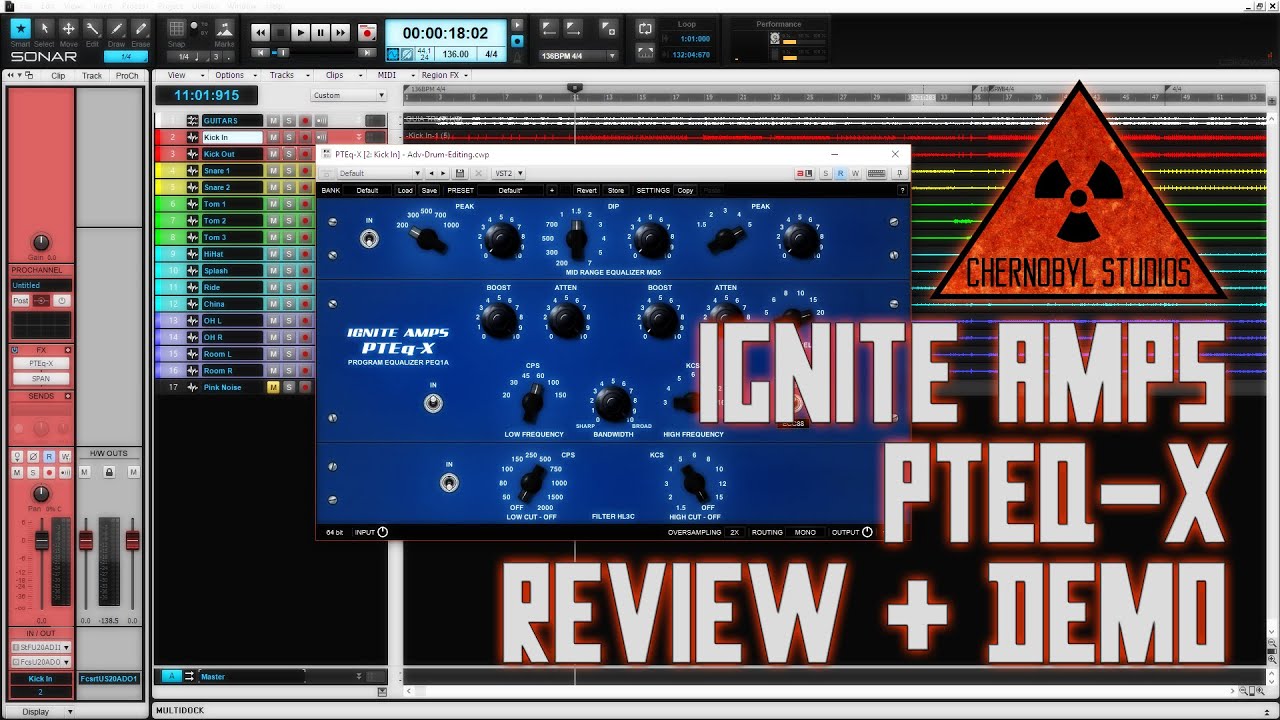Click the plugin Revert button
The image size is (1280, 720).
click(x=587, y=190)
